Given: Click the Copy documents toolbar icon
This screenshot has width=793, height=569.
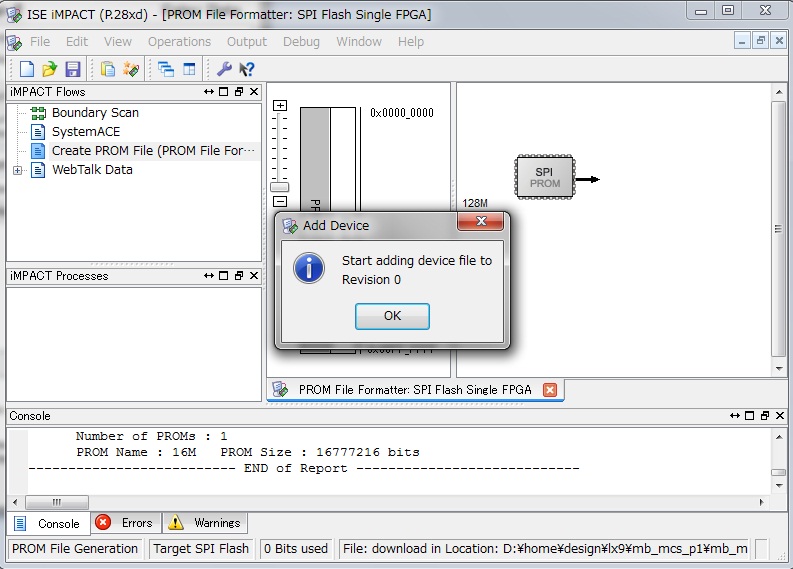Looking at the screenshot, I should coord(107,69).
